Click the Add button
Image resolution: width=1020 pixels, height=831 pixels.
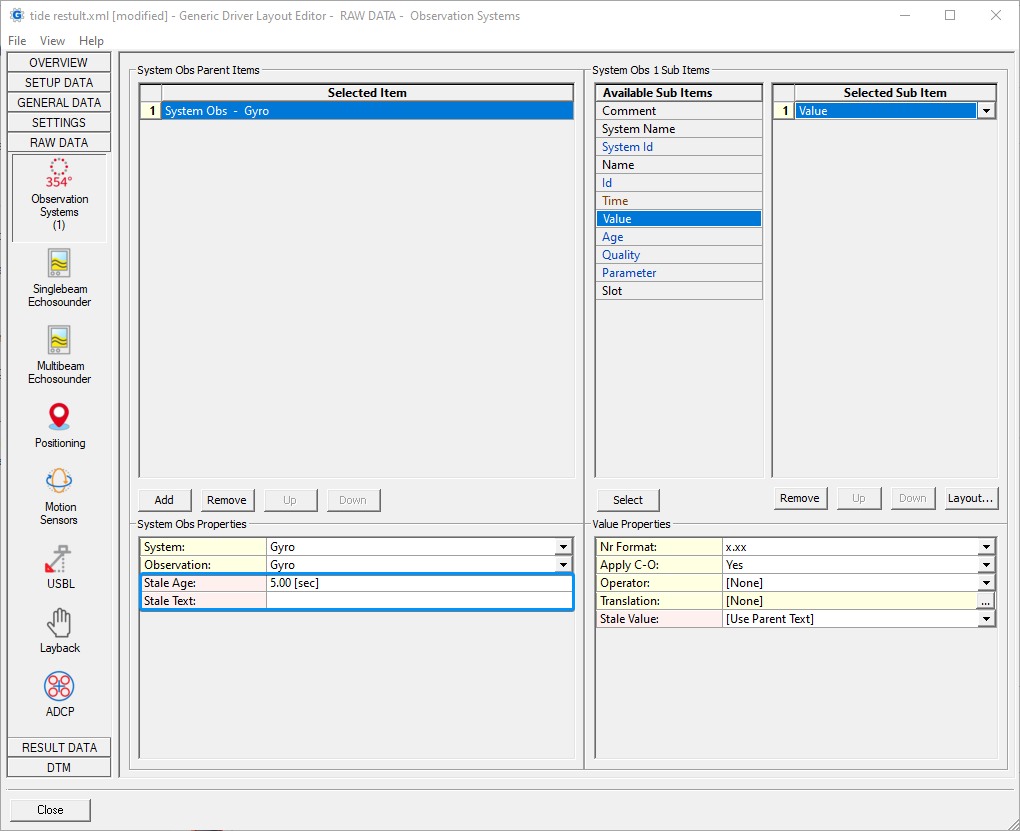click(164, 500)
